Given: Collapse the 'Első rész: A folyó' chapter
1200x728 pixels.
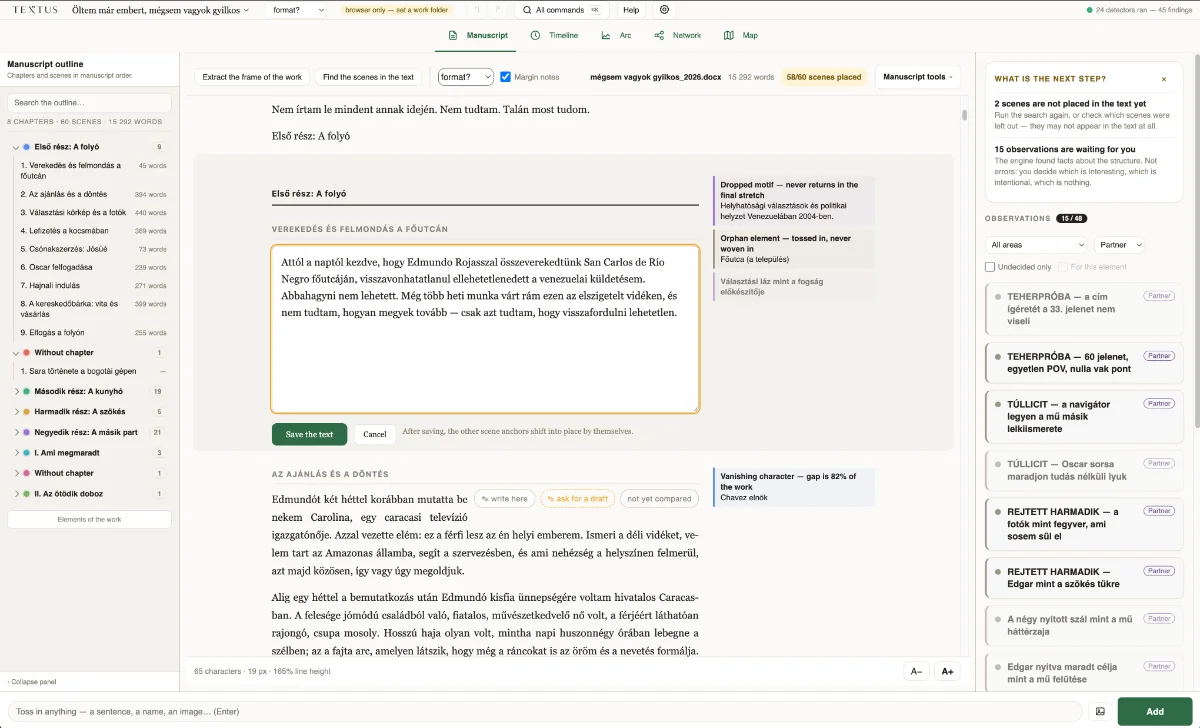Looking at the screenshot, I should tap(16, 147).
